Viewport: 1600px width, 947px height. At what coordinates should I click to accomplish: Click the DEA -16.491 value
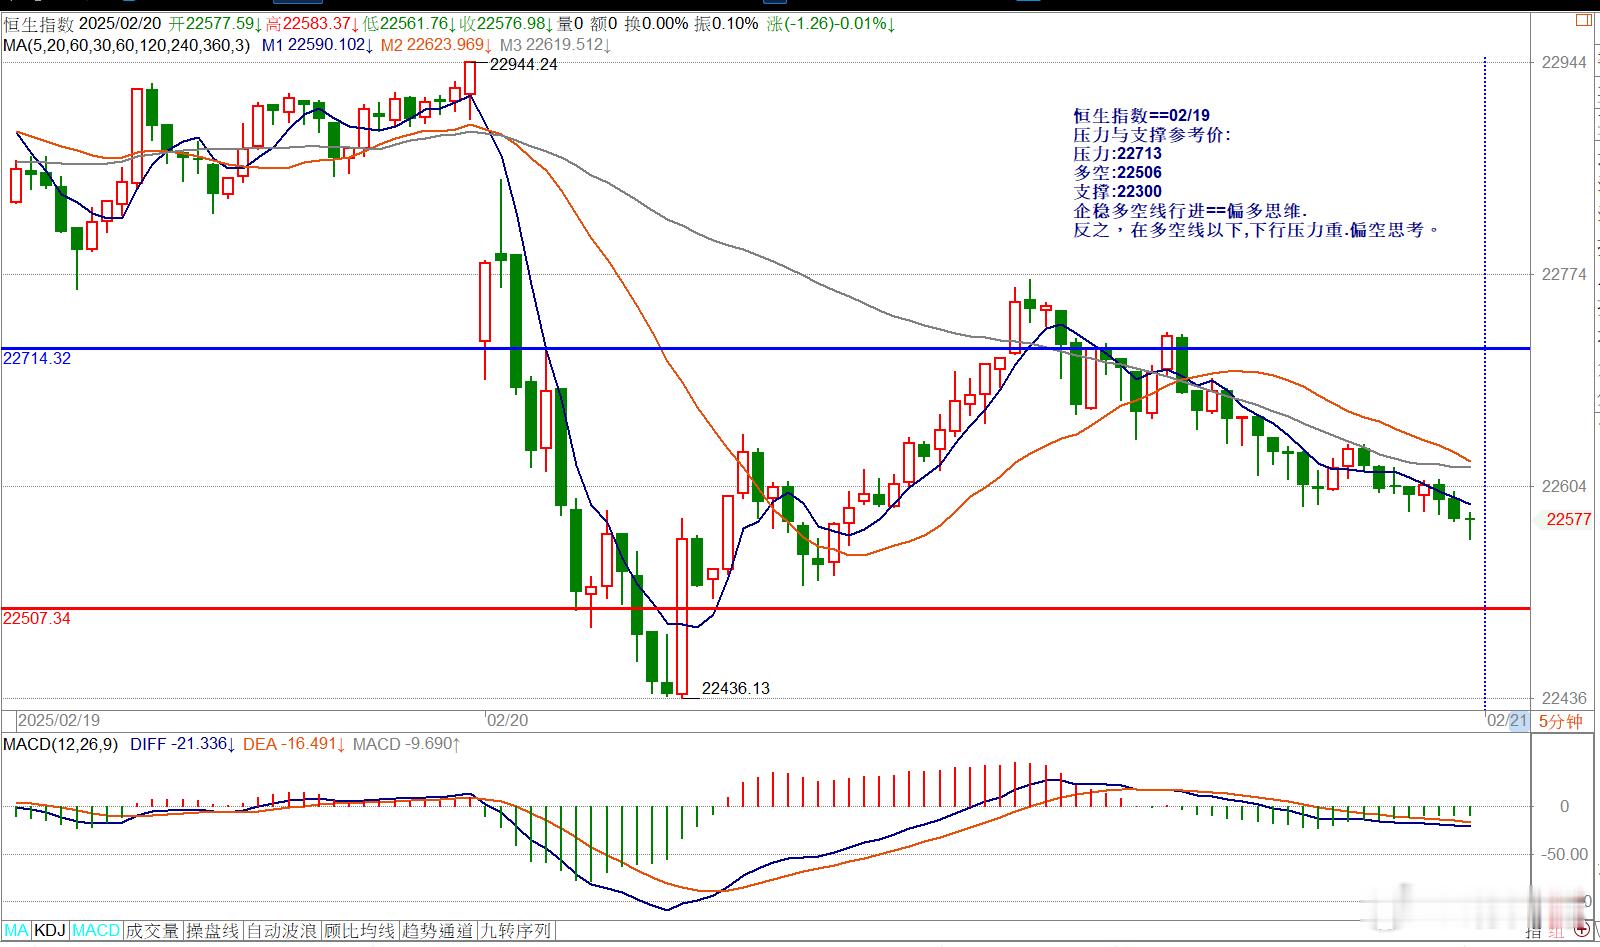(x=294, y=744)
